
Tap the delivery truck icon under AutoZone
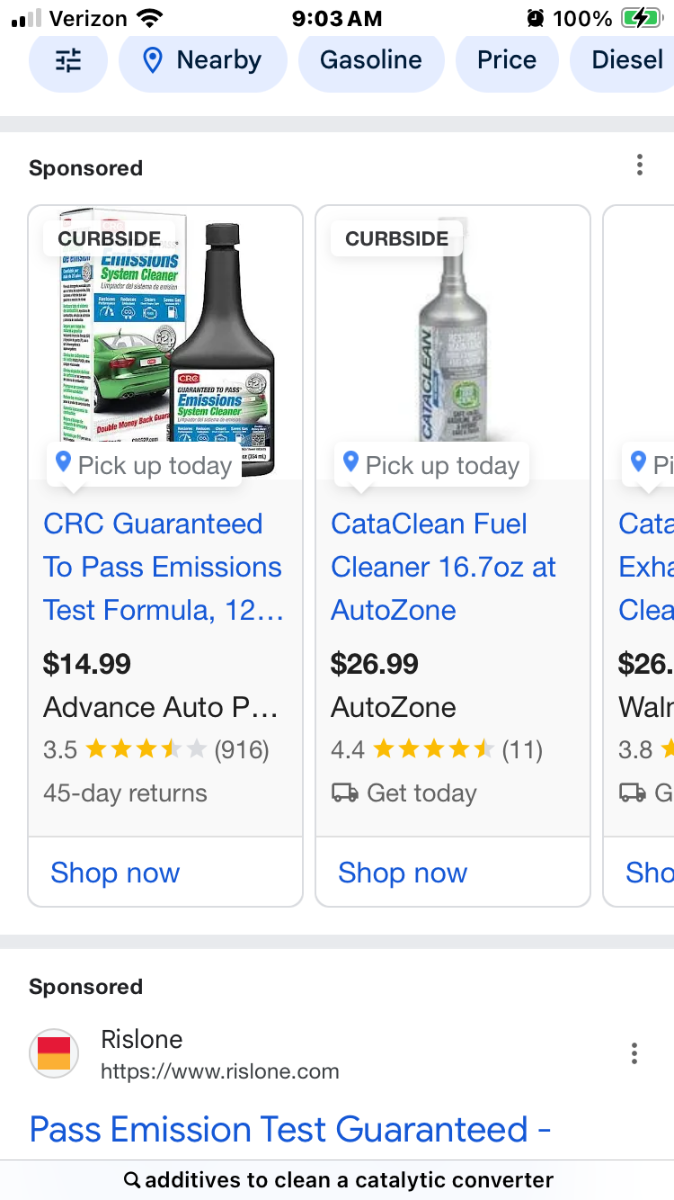344,793
